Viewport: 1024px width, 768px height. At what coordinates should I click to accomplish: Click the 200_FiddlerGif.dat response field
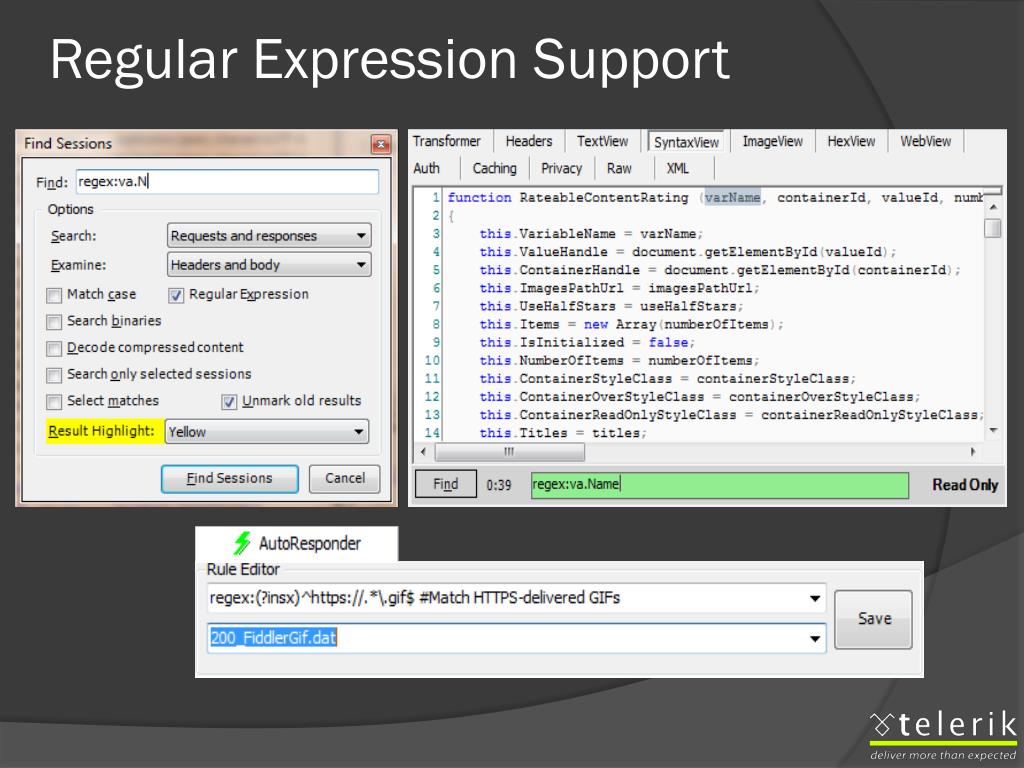click(517, 638)
